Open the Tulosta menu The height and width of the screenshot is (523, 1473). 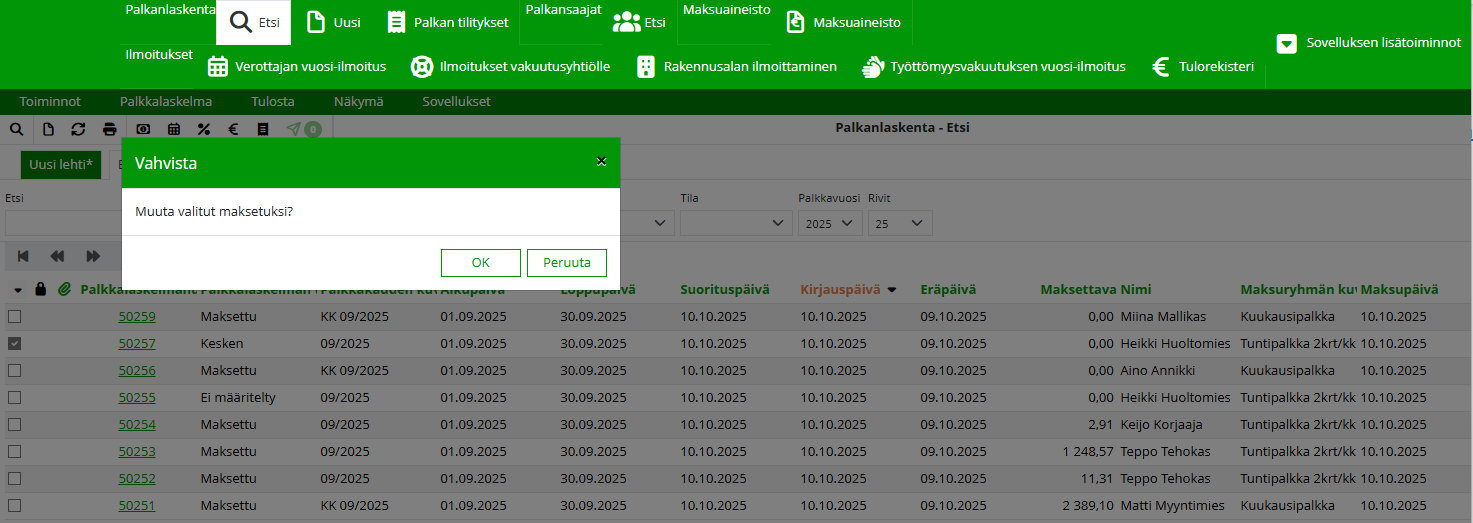click(x=272, y=102)
